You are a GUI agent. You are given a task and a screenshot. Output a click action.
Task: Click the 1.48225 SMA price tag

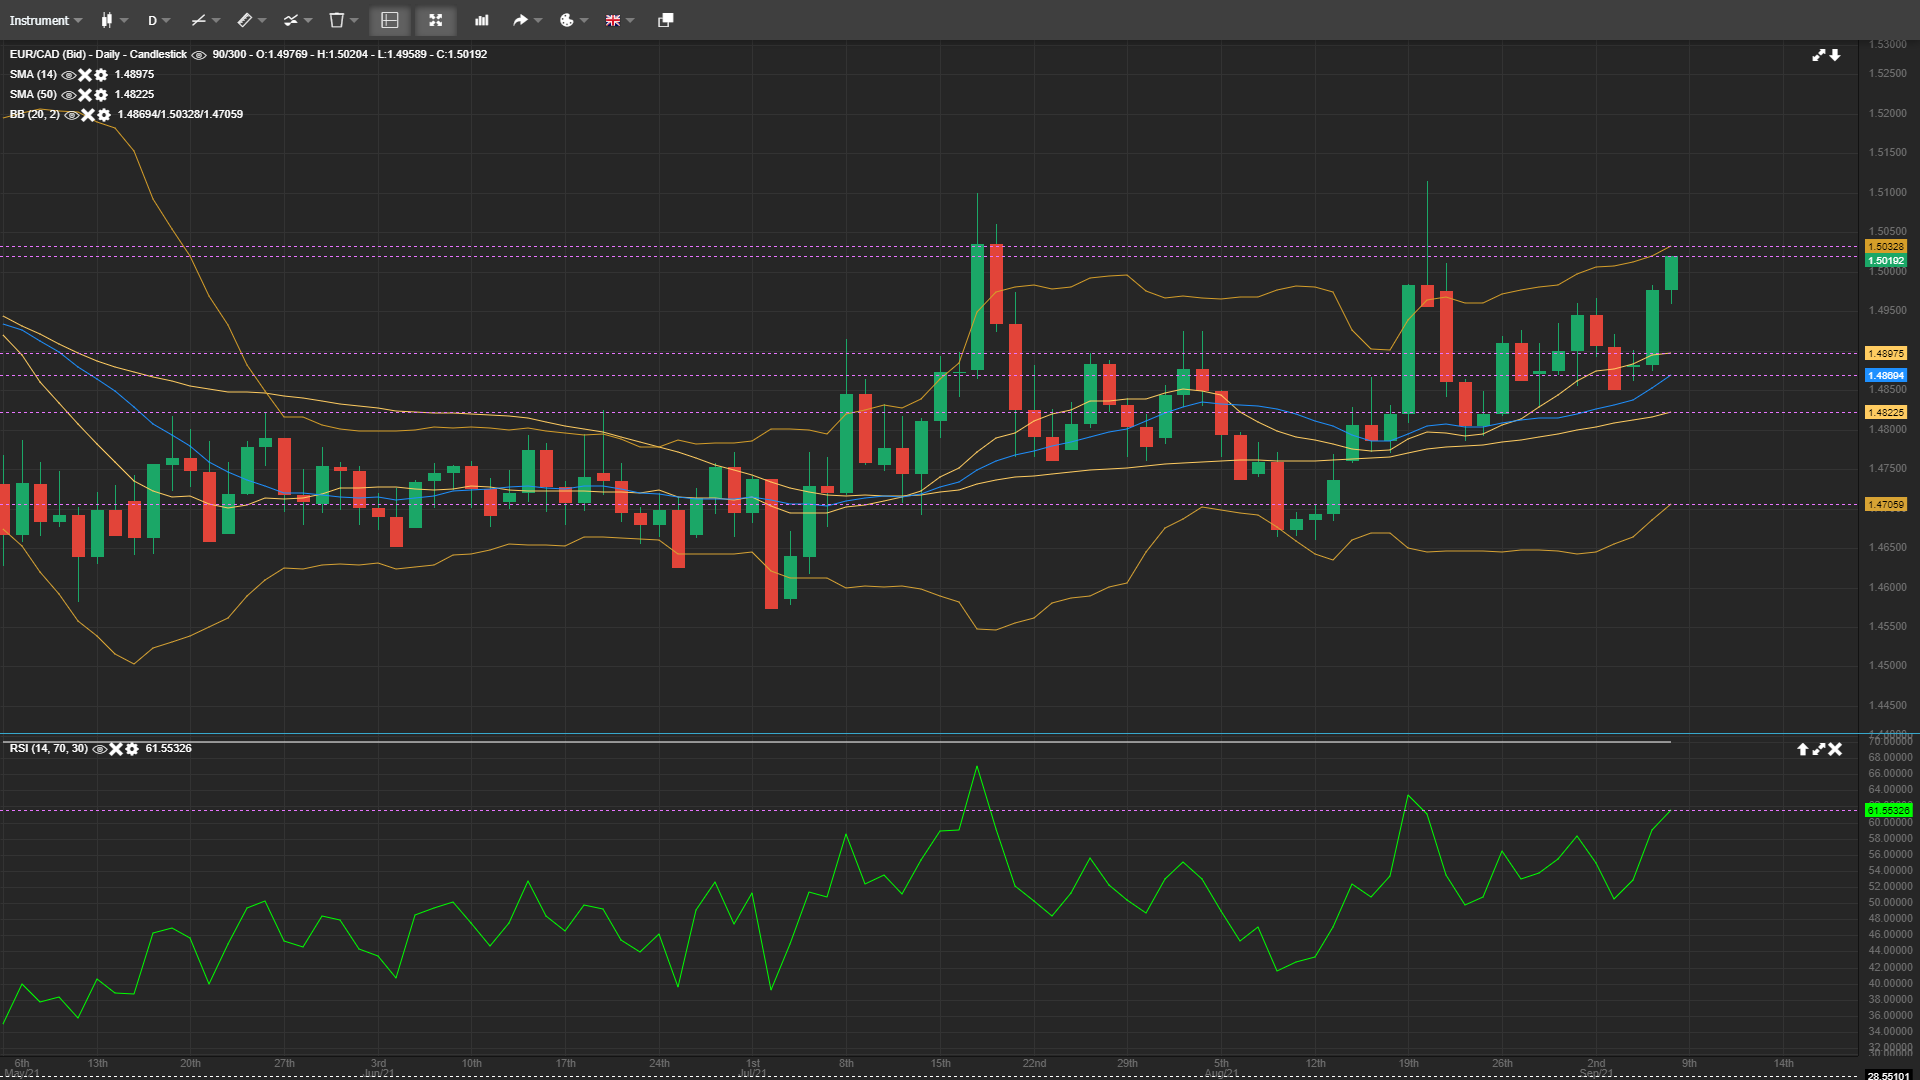(1886, 413)
